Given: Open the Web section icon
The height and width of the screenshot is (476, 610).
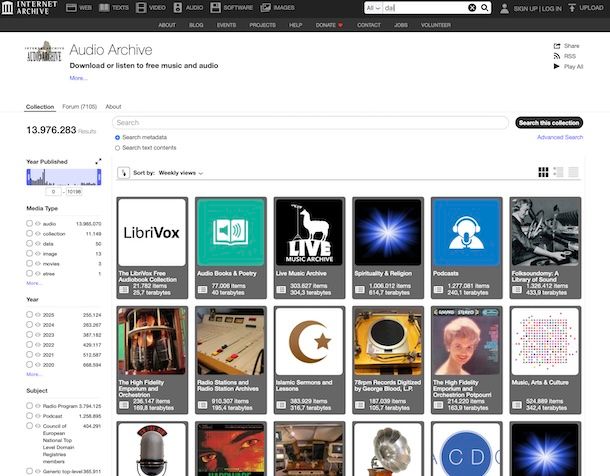Looking at the screenshot, I should coord(71,7).
